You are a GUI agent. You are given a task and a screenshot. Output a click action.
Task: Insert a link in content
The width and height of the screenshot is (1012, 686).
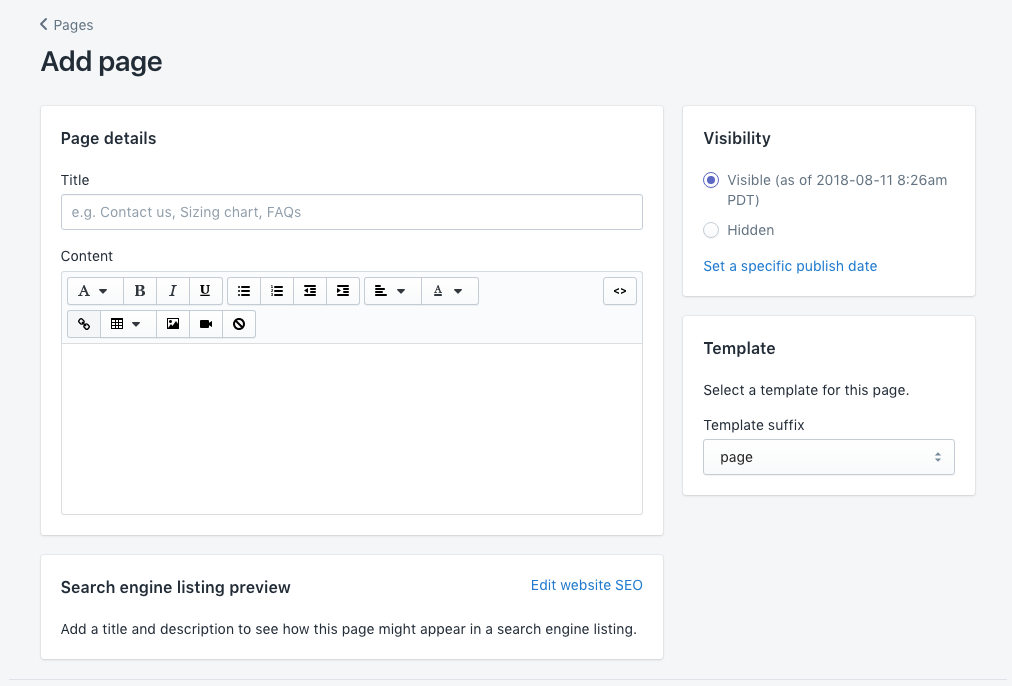(84, 324)
